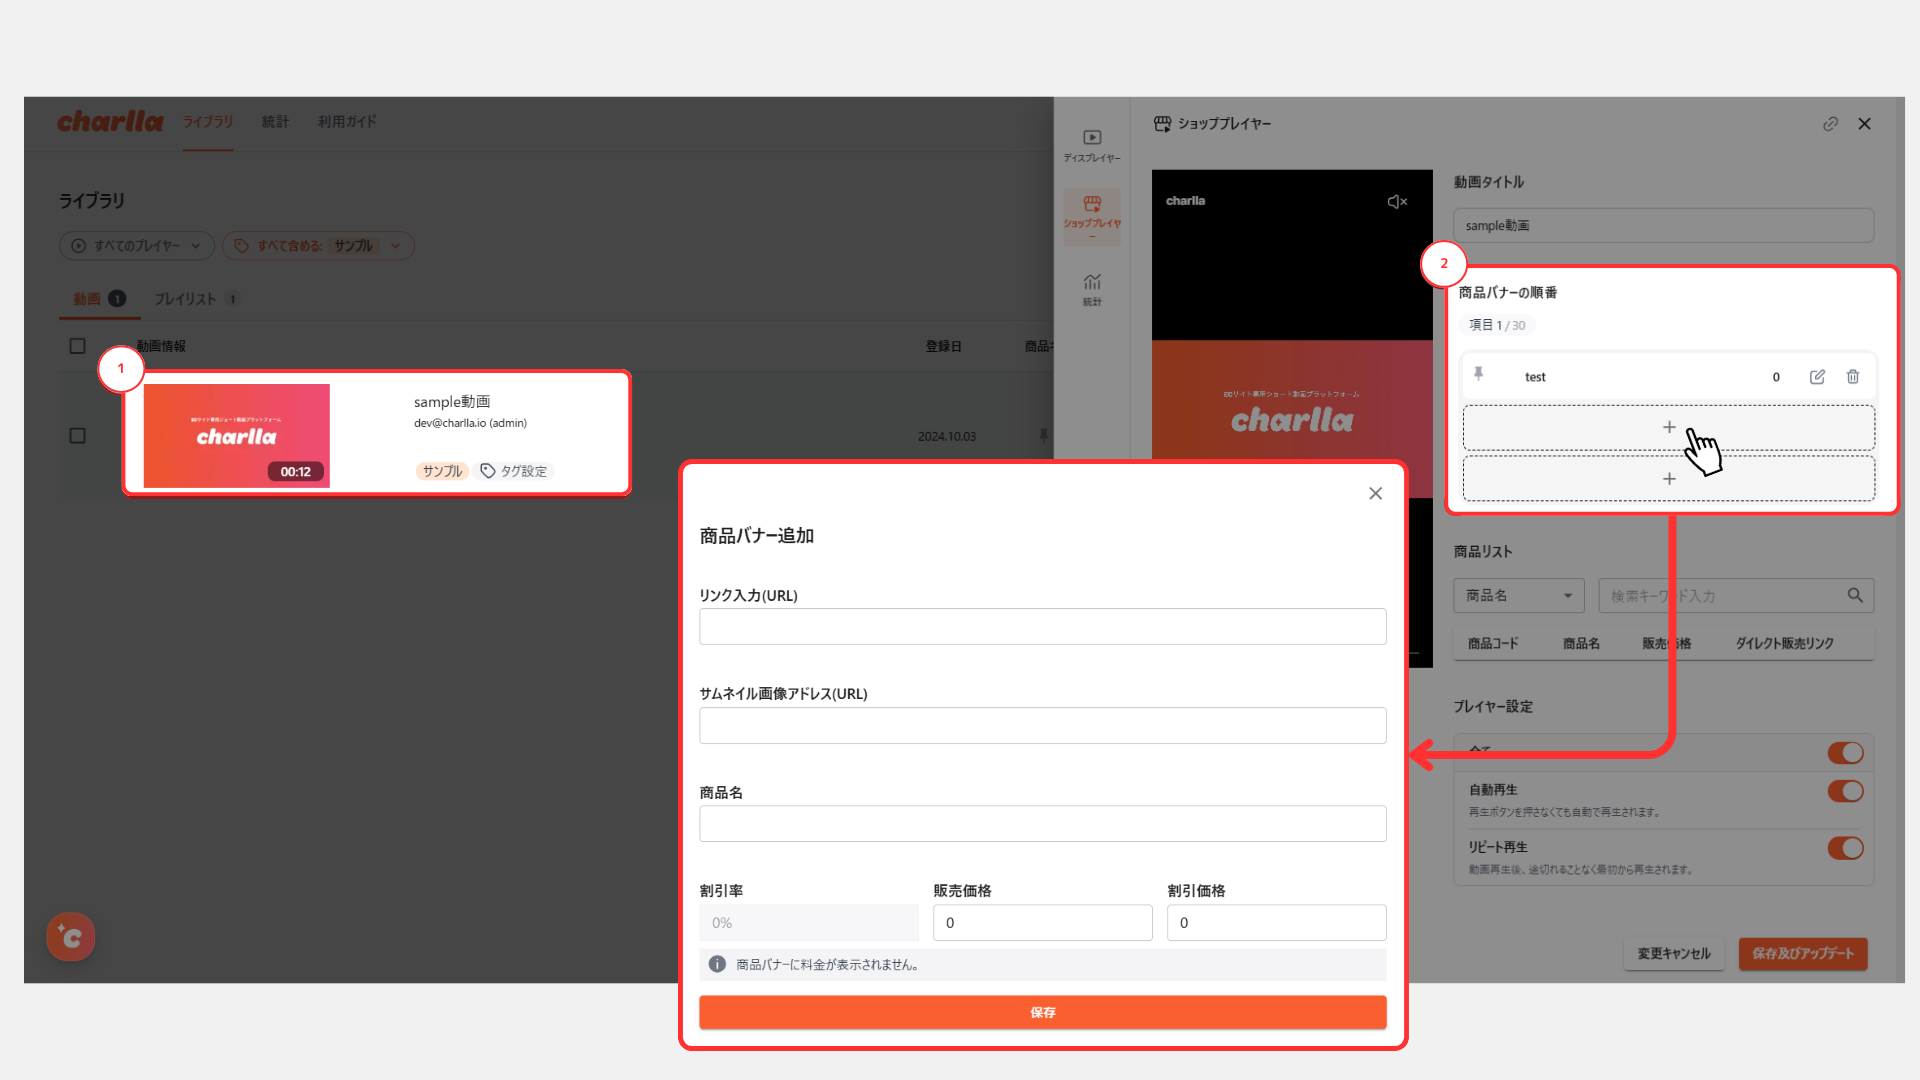Expand the すべてのプレイヤー filter dropdown
1920x1080 pixels.
point(136,246)
